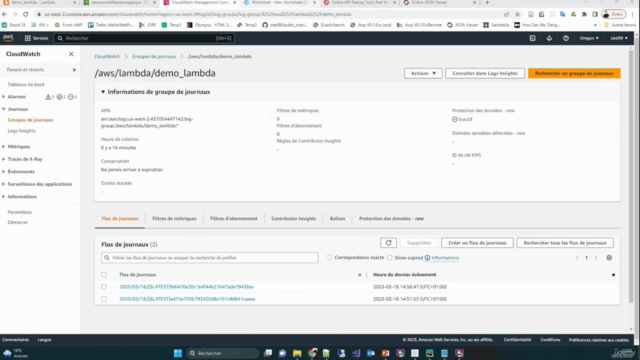
Task: Open Windows Start menu
Action: pos(178,353)
